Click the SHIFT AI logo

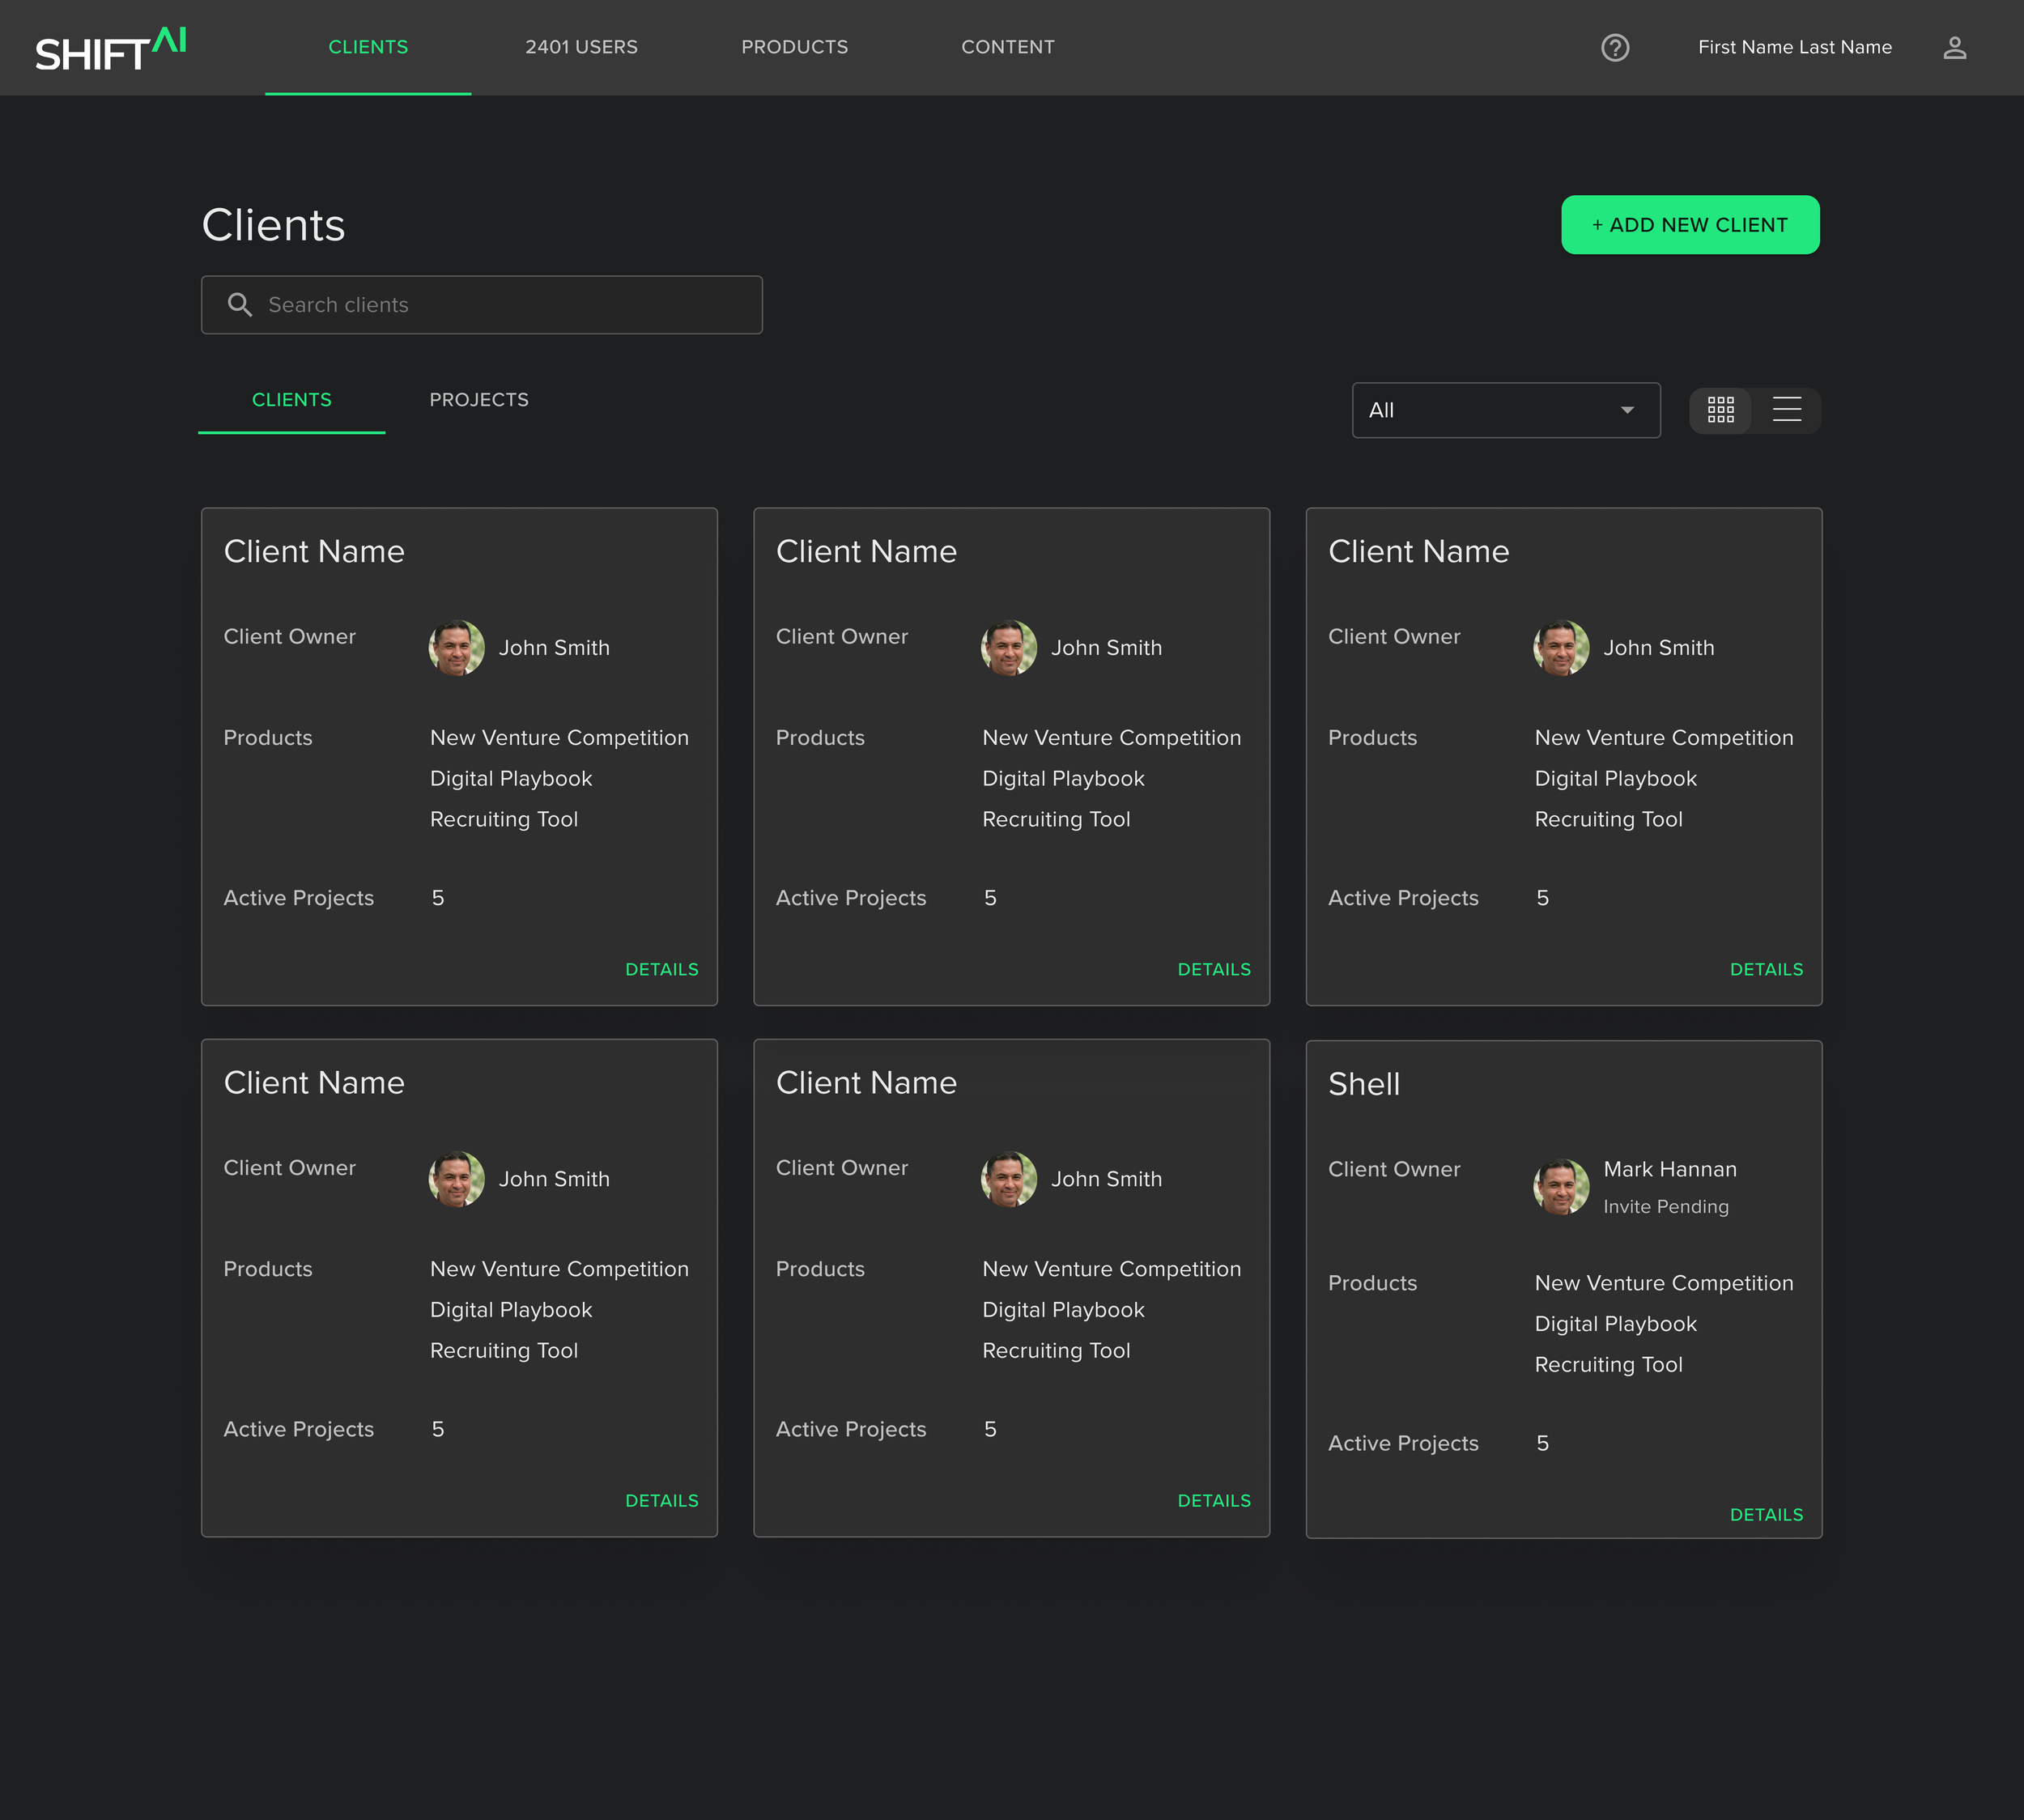(111, 49)
